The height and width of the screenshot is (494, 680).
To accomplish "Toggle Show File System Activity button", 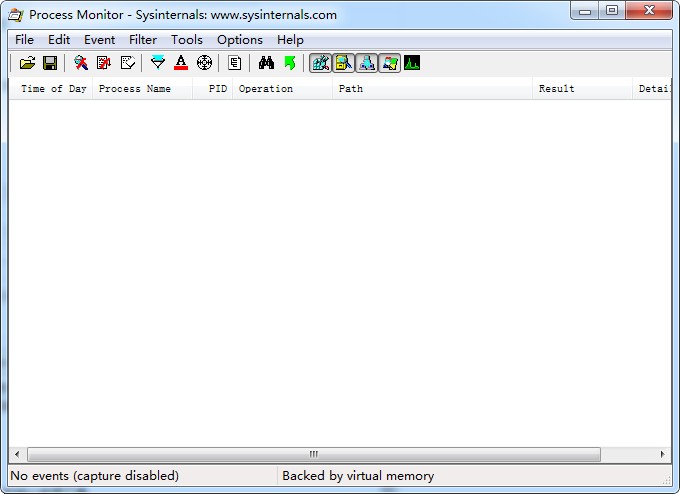I will click(x=343, y=63).
